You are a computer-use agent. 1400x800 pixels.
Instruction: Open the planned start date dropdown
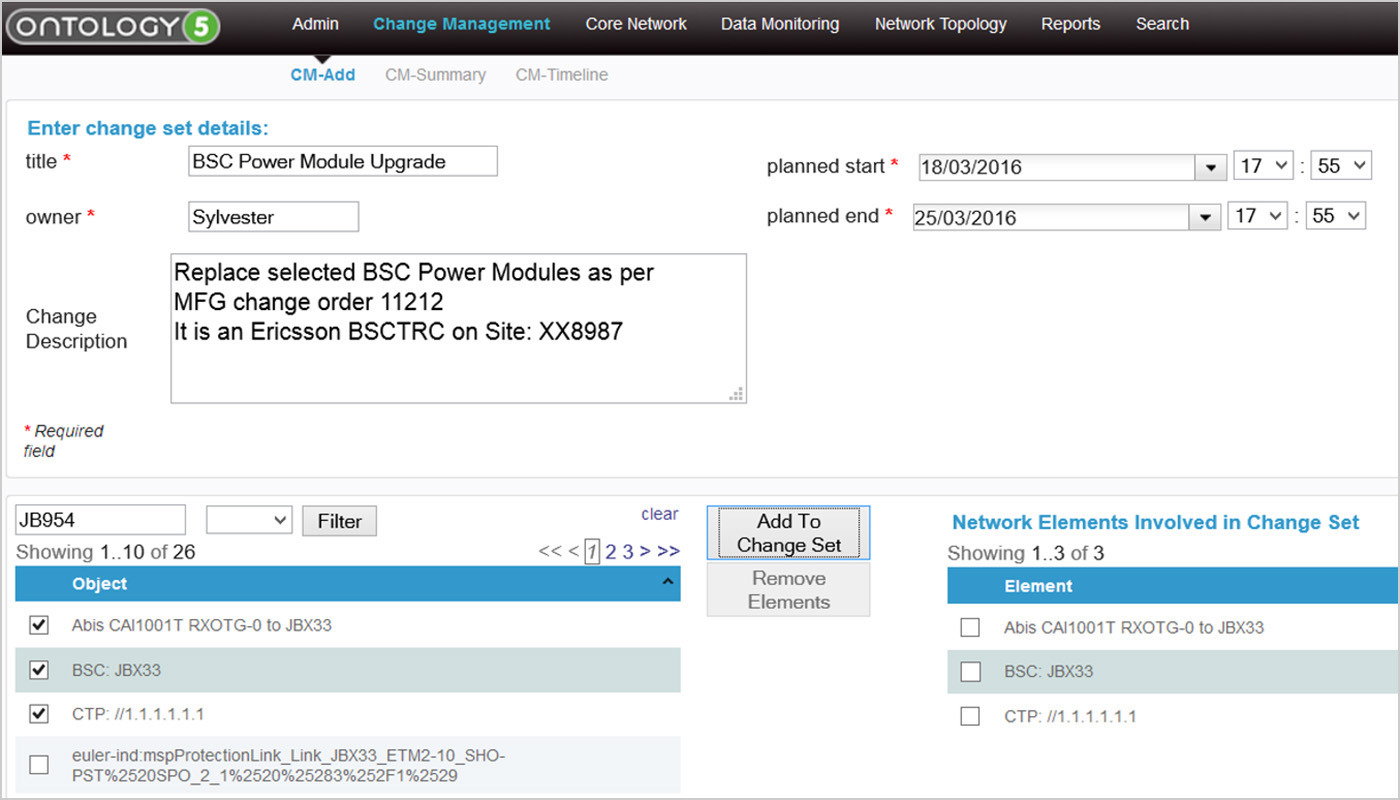click(x=1211, y=167)
